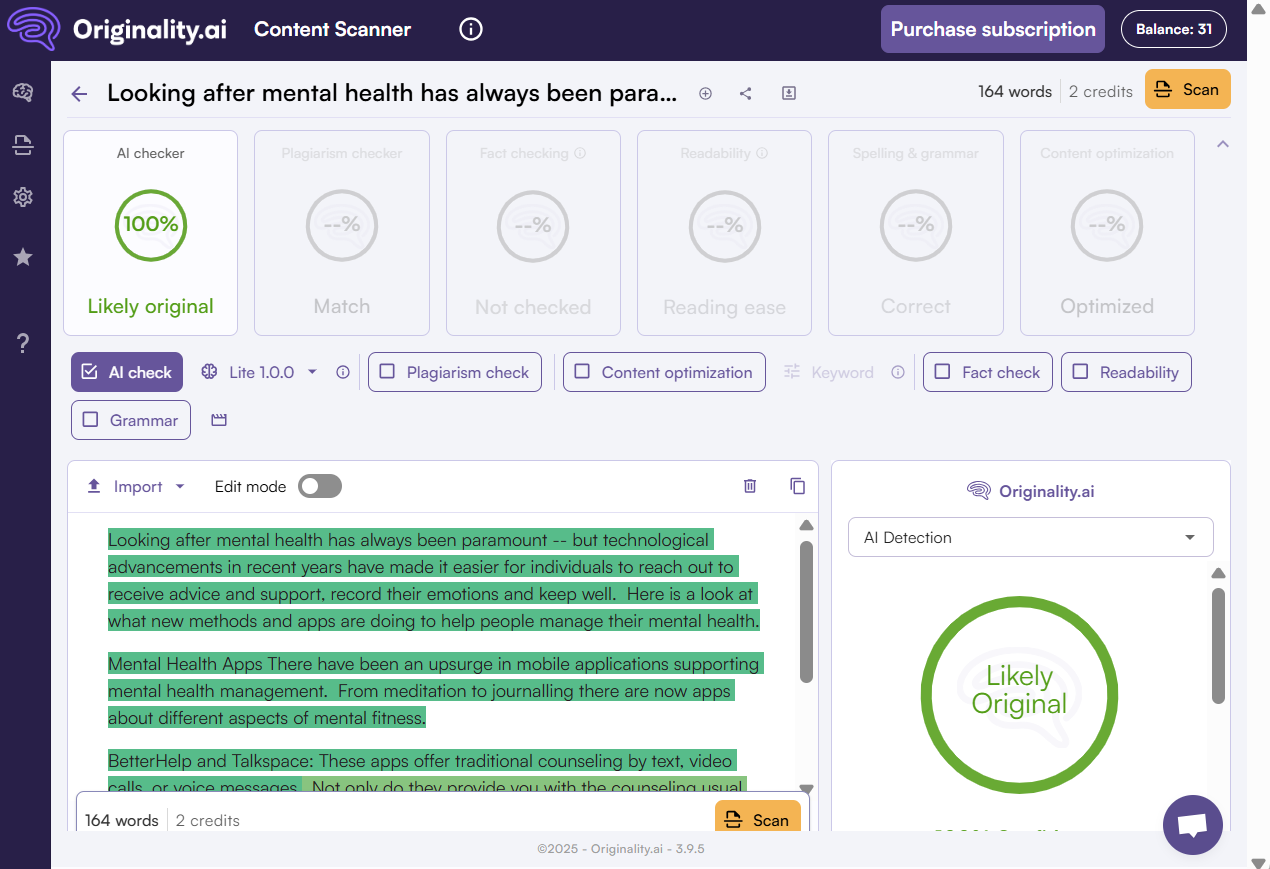Toggle the AI check checkbox

coord(90,372)
